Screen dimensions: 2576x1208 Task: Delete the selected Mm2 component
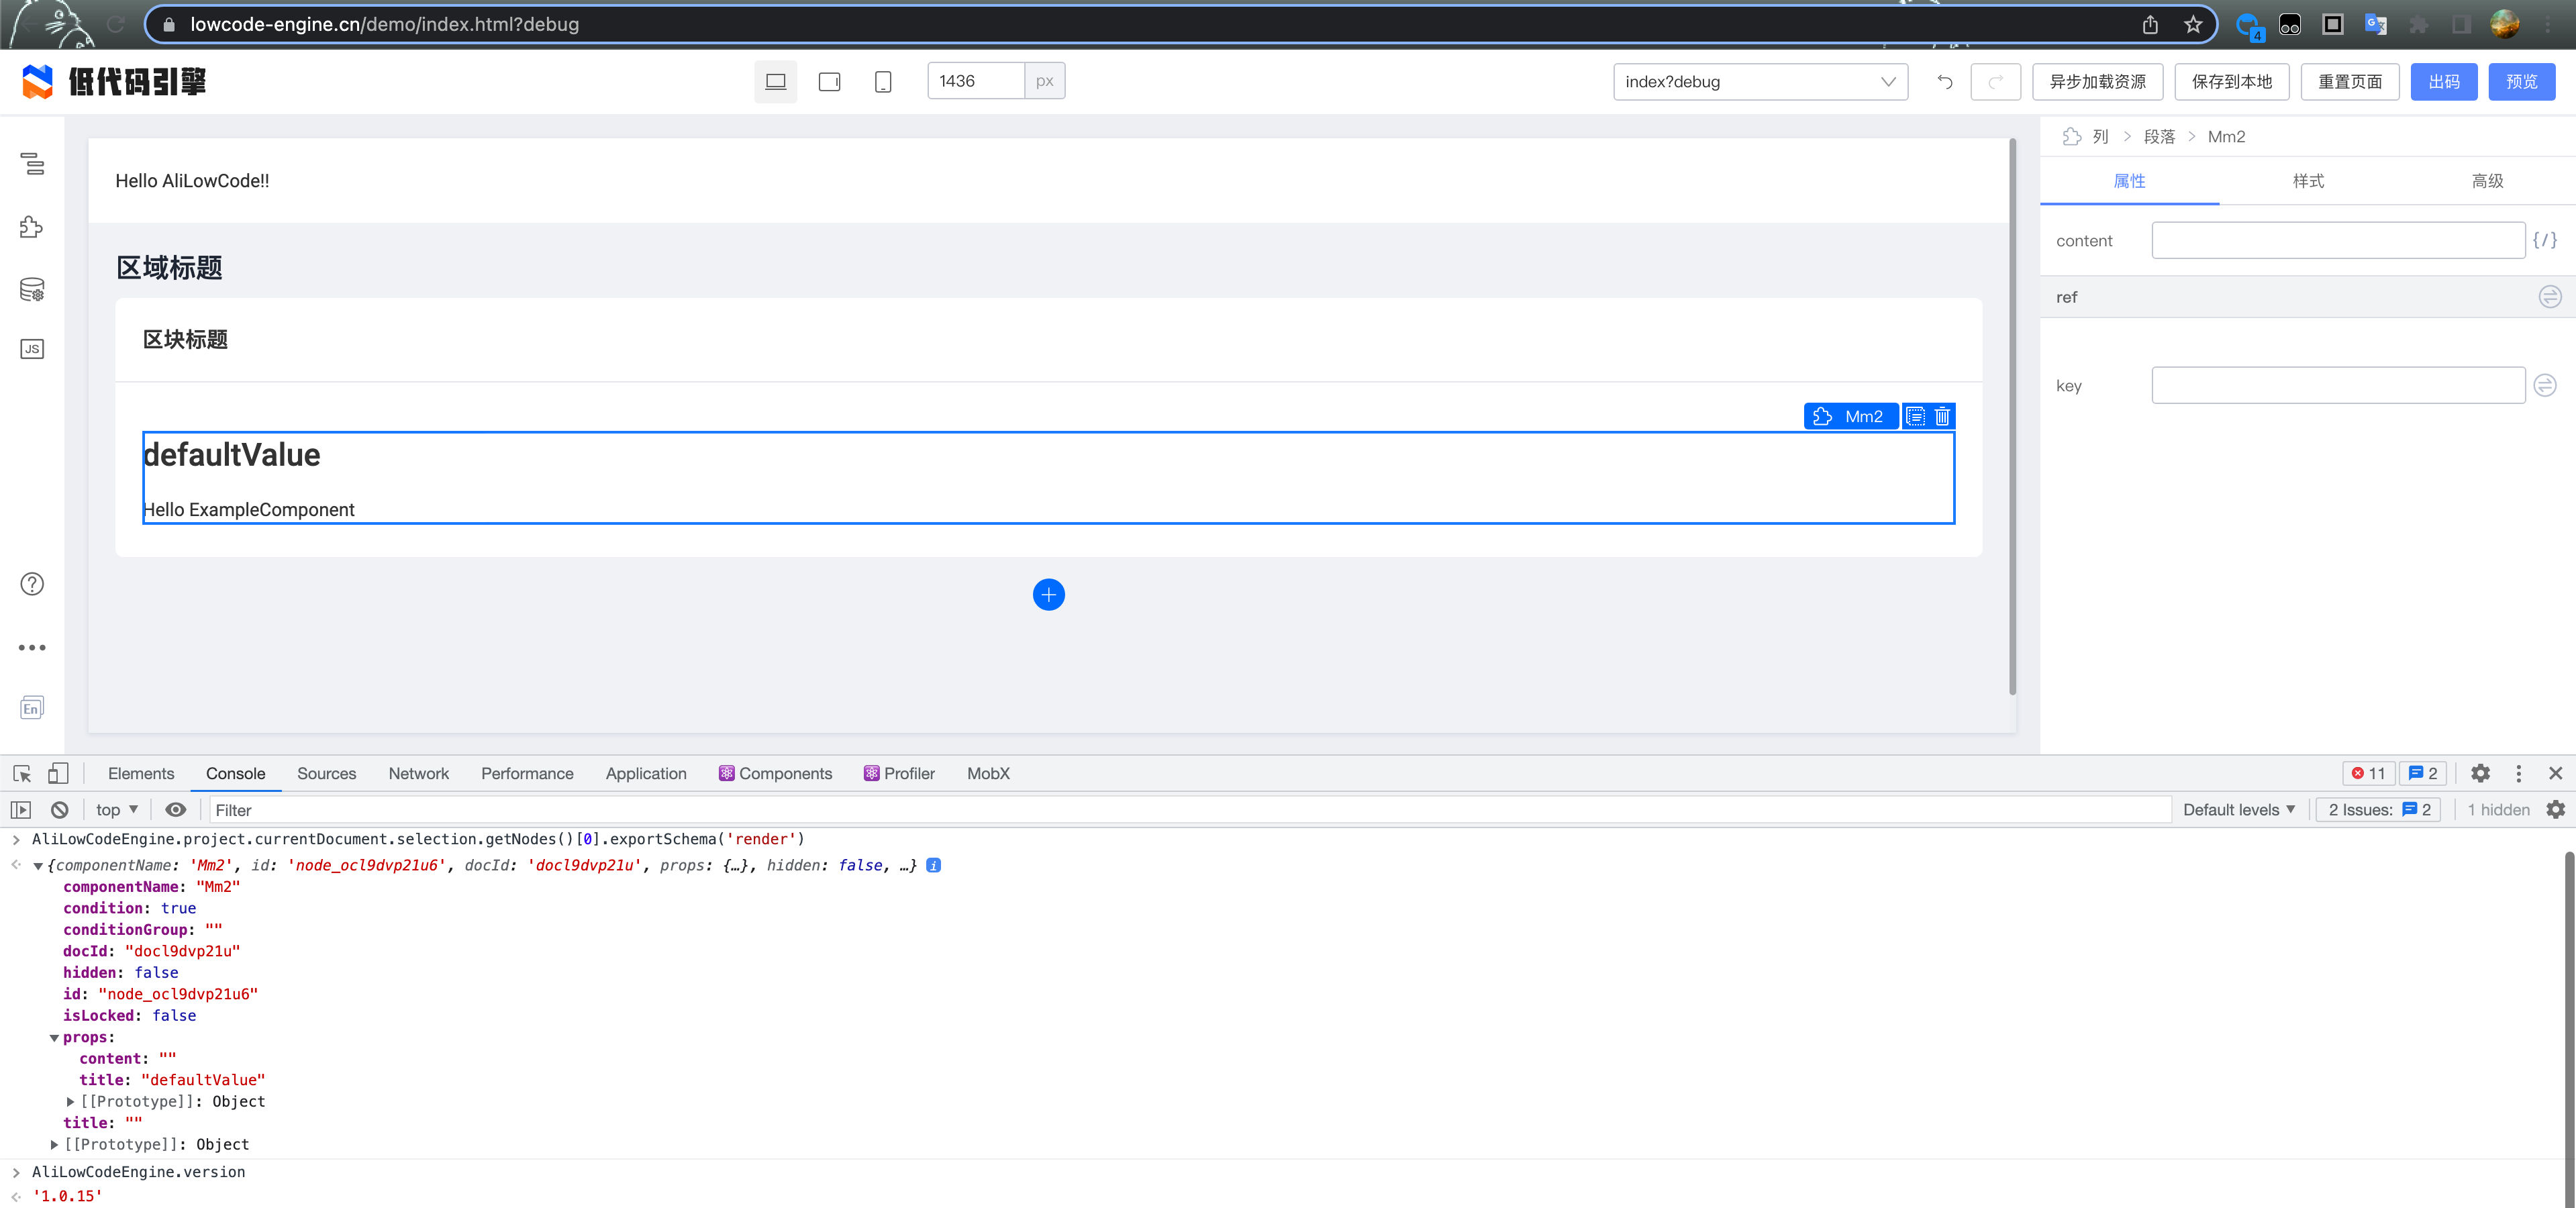(x=1942, y=416)
